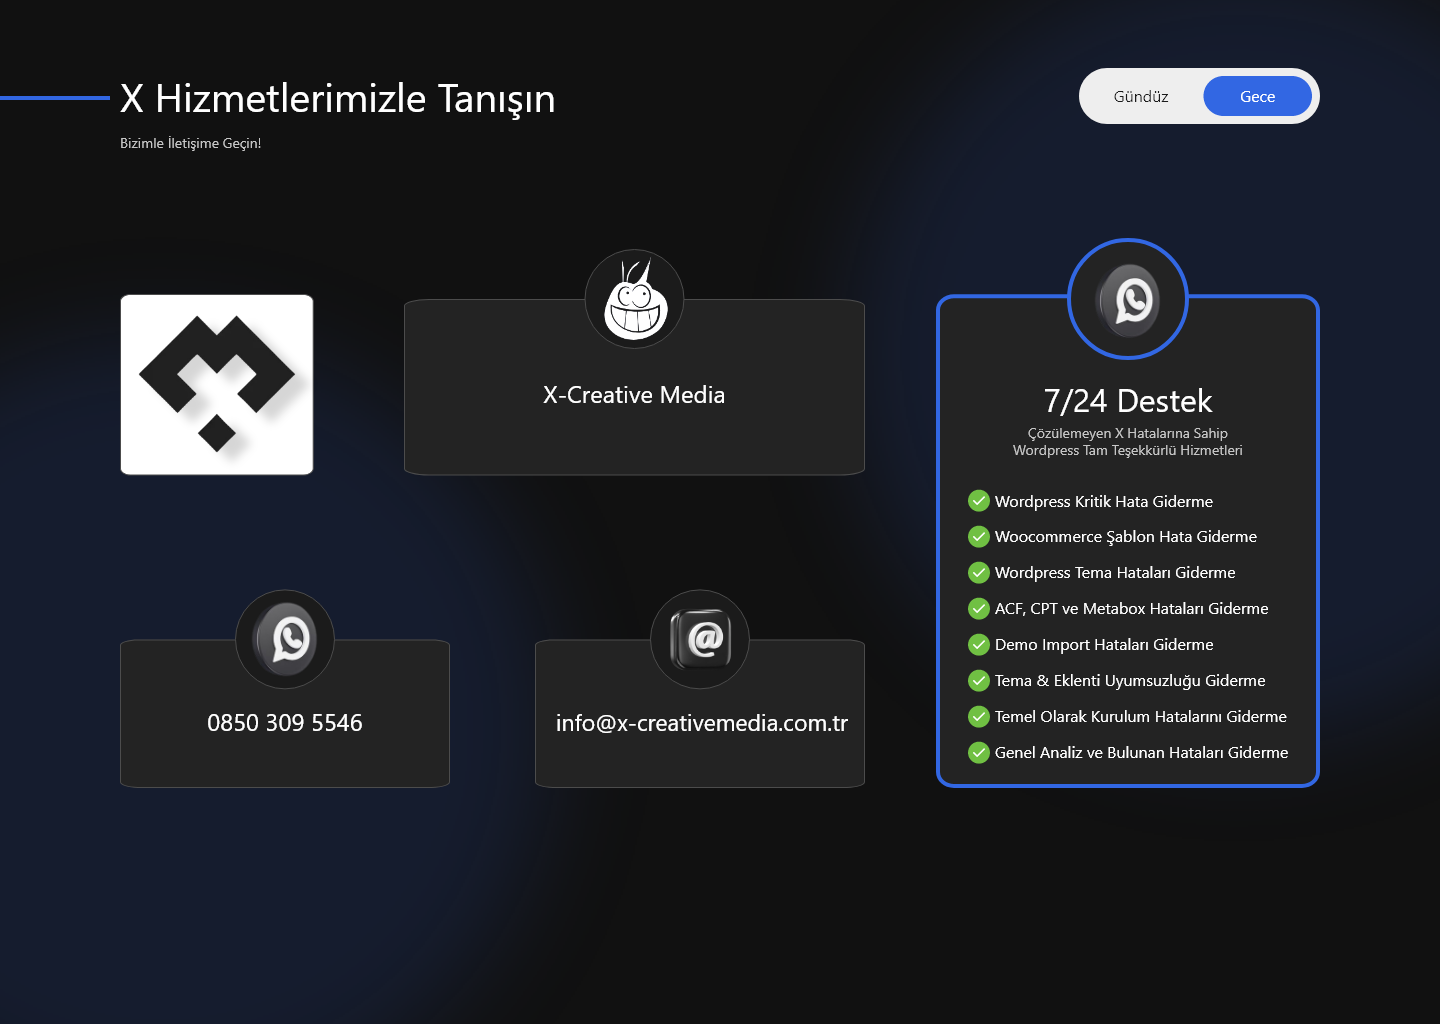
Task: Select the Gece (night) mode option
Action: [x=1257, y=96]
